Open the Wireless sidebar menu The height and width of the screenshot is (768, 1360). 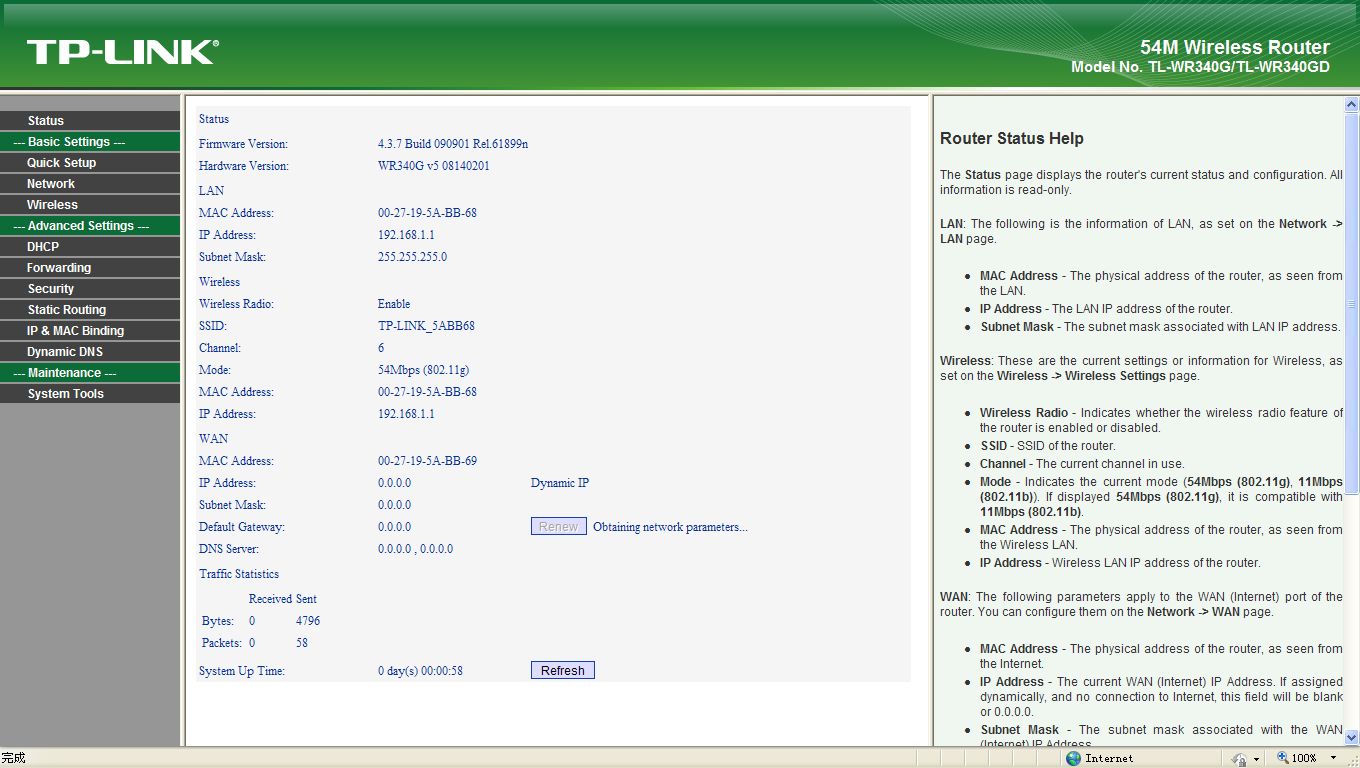click(90, 204)
